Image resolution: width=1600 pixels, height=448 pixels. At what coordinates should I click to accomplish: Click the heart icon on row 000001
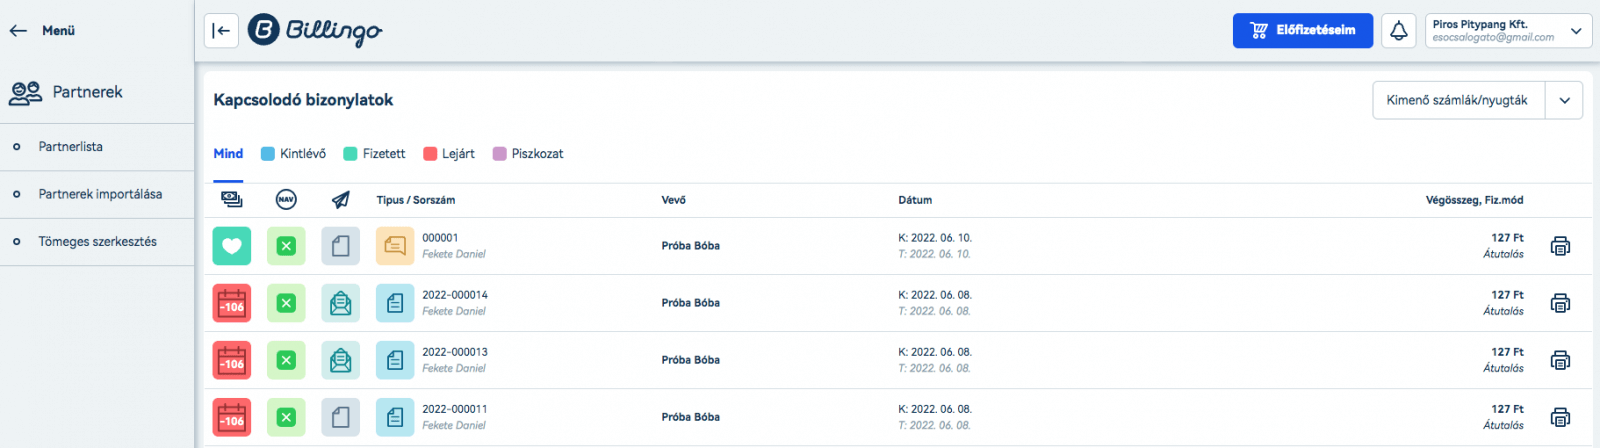click(232, 246)
